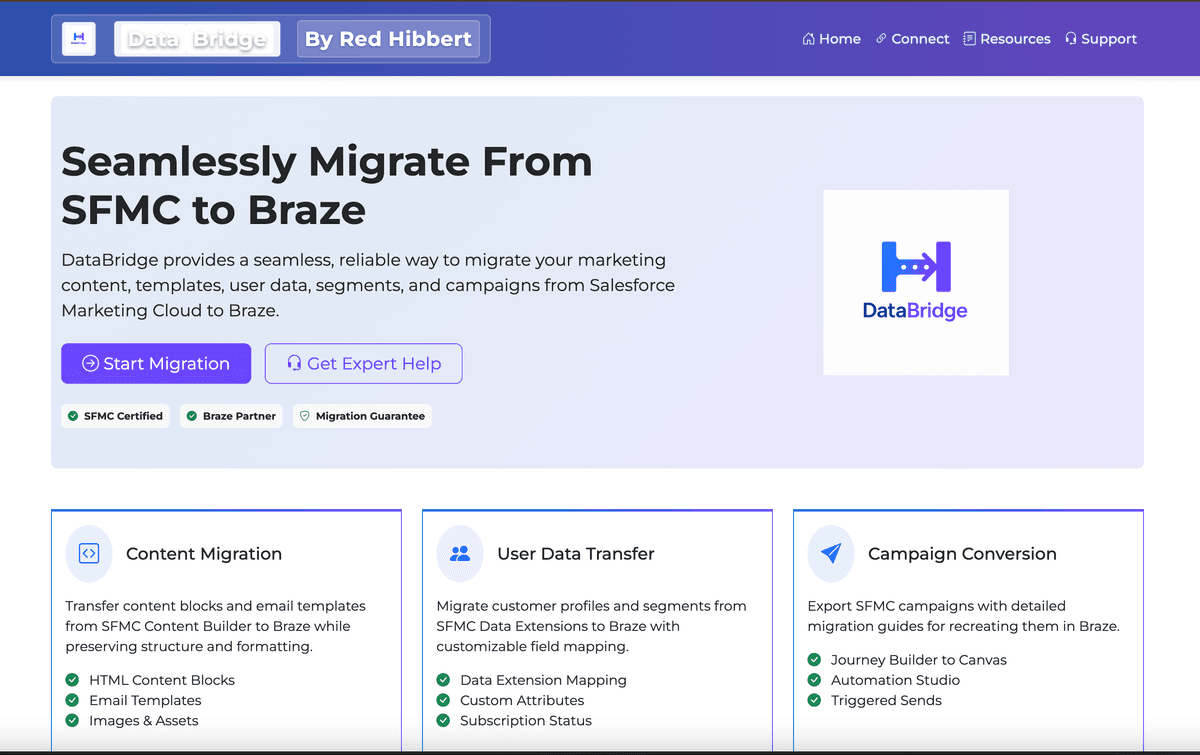The height and width of the screenshot is (755, 1200).
Task: Click the Custom Attributes text
Action: [522, 700]
